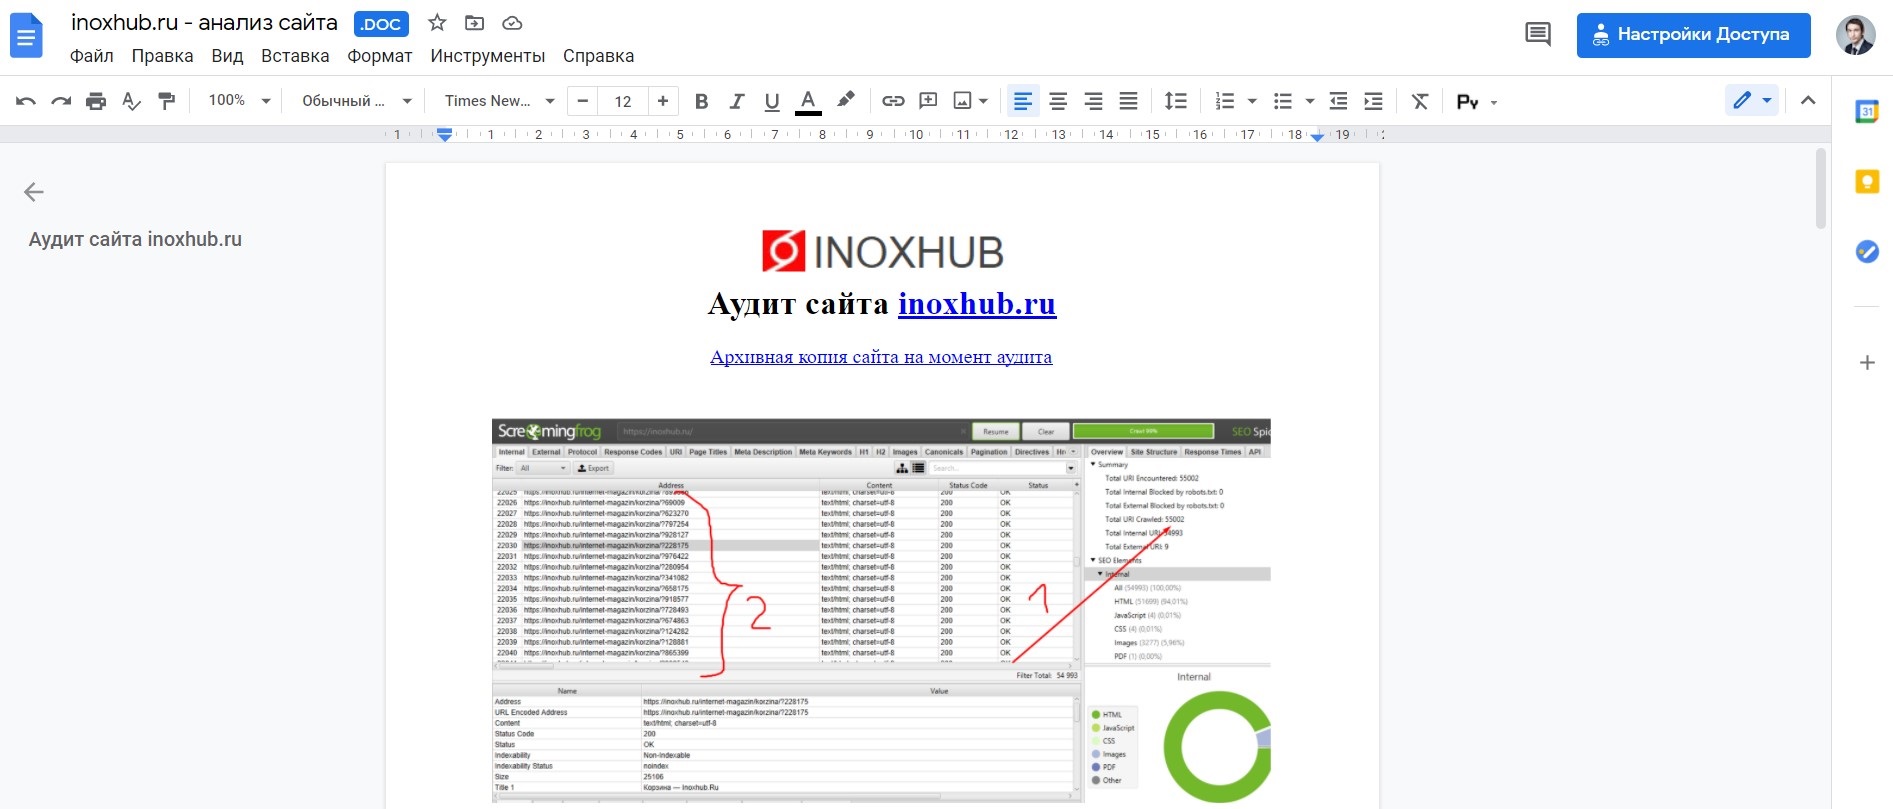Screen dimensions: 1893x809
Task: Apply numbered list
Action: click(x=1225, y=101)
